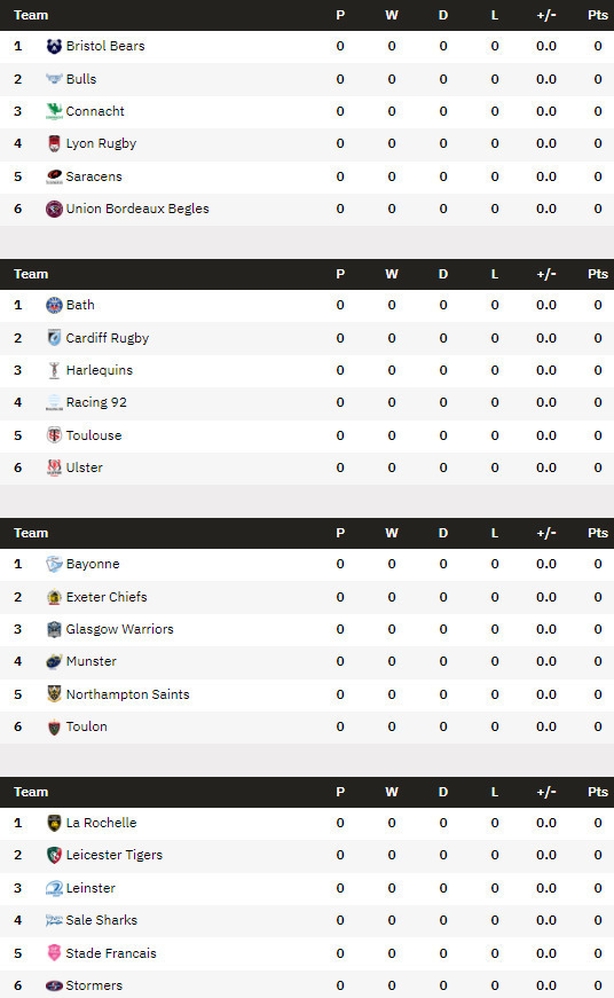Click the Exeter Chiefs crest

pyautogui.click(x=54, y=597)
